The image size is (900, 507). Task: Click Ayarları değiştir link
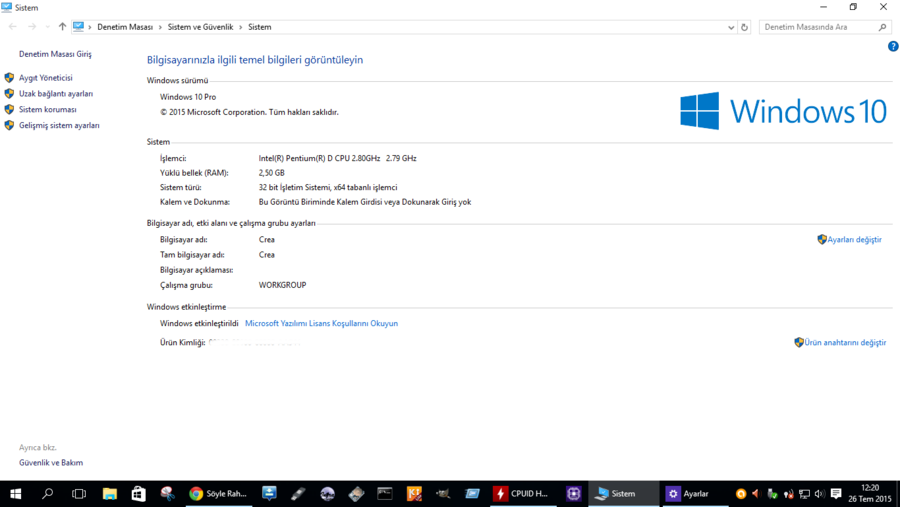[854, 239]
